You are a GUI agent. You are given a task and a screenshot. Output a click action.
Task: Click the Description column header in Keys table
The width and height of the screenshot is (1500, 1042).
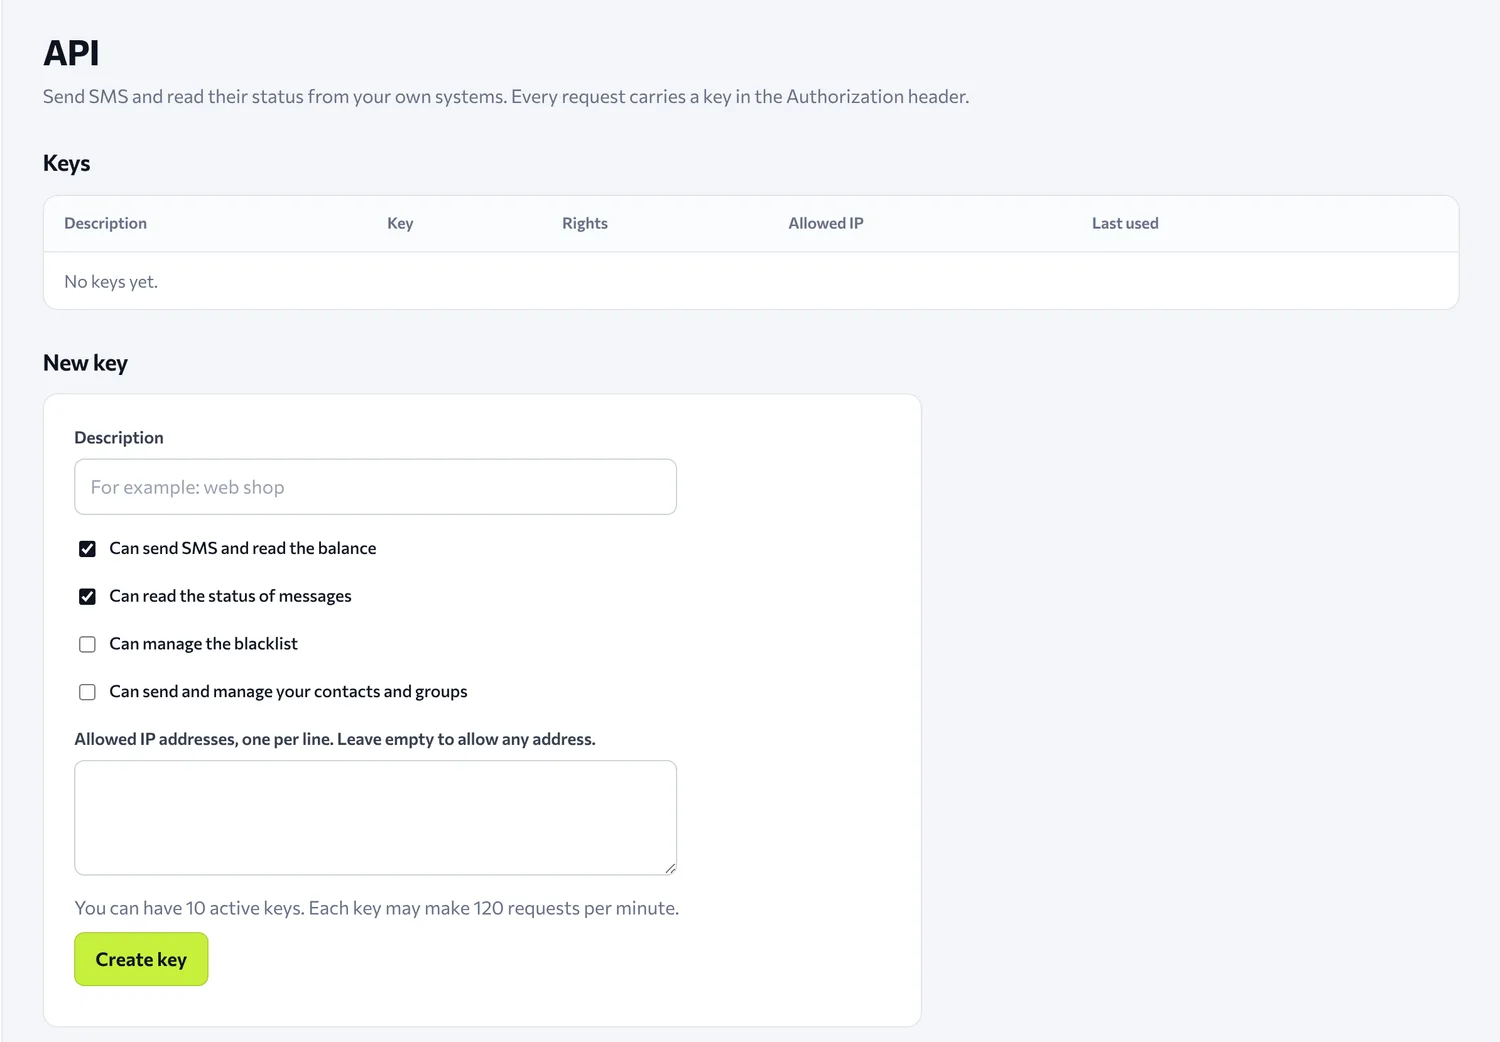(105, 223)
